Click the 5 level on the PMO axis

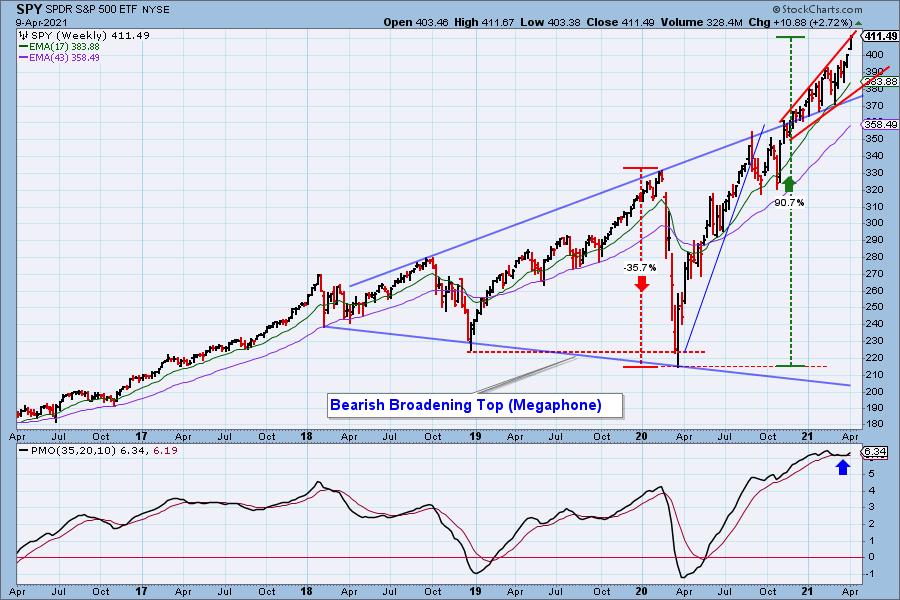coord(871,473)
